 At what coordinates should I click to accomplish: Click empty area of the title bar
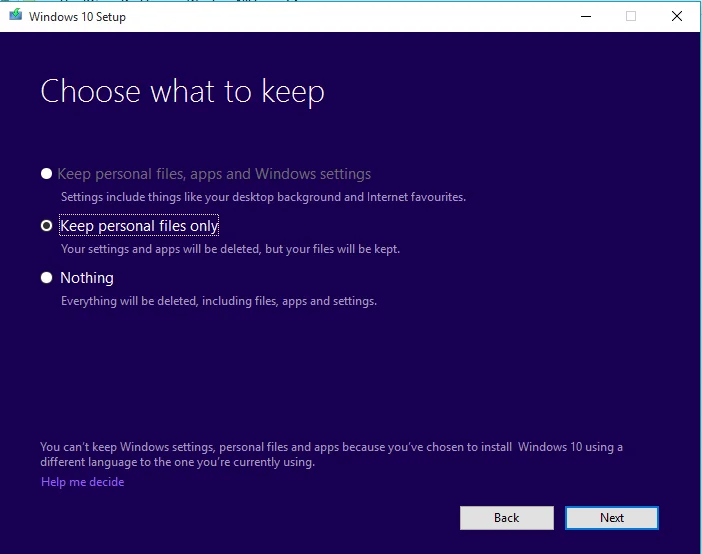pos(349,17)
